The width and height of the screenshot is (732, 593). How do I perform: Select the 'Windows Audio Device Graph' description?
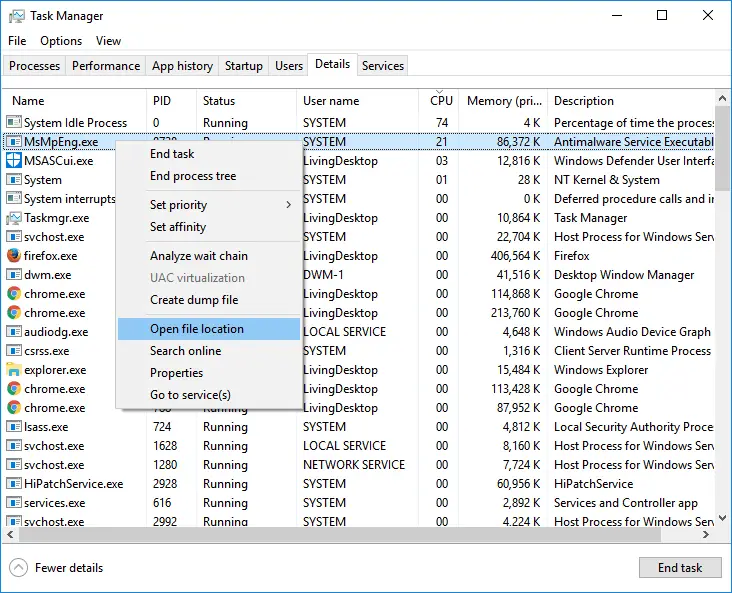point(632,332)
